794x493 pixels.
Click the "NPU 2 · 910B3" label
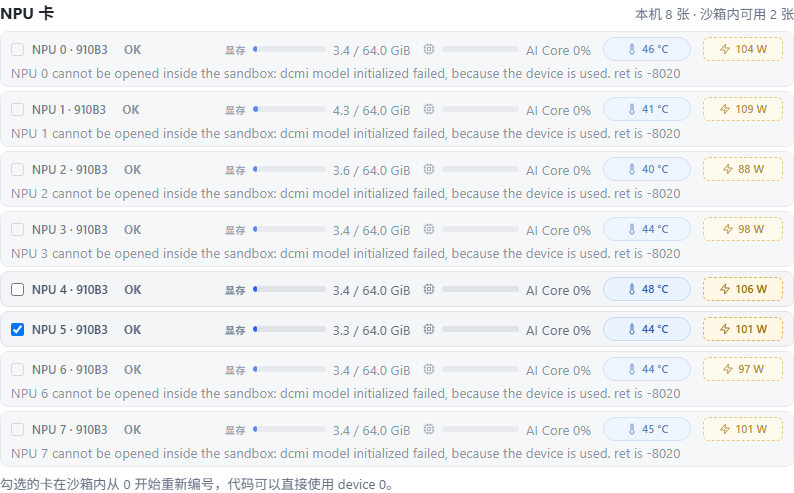point(70,170)
